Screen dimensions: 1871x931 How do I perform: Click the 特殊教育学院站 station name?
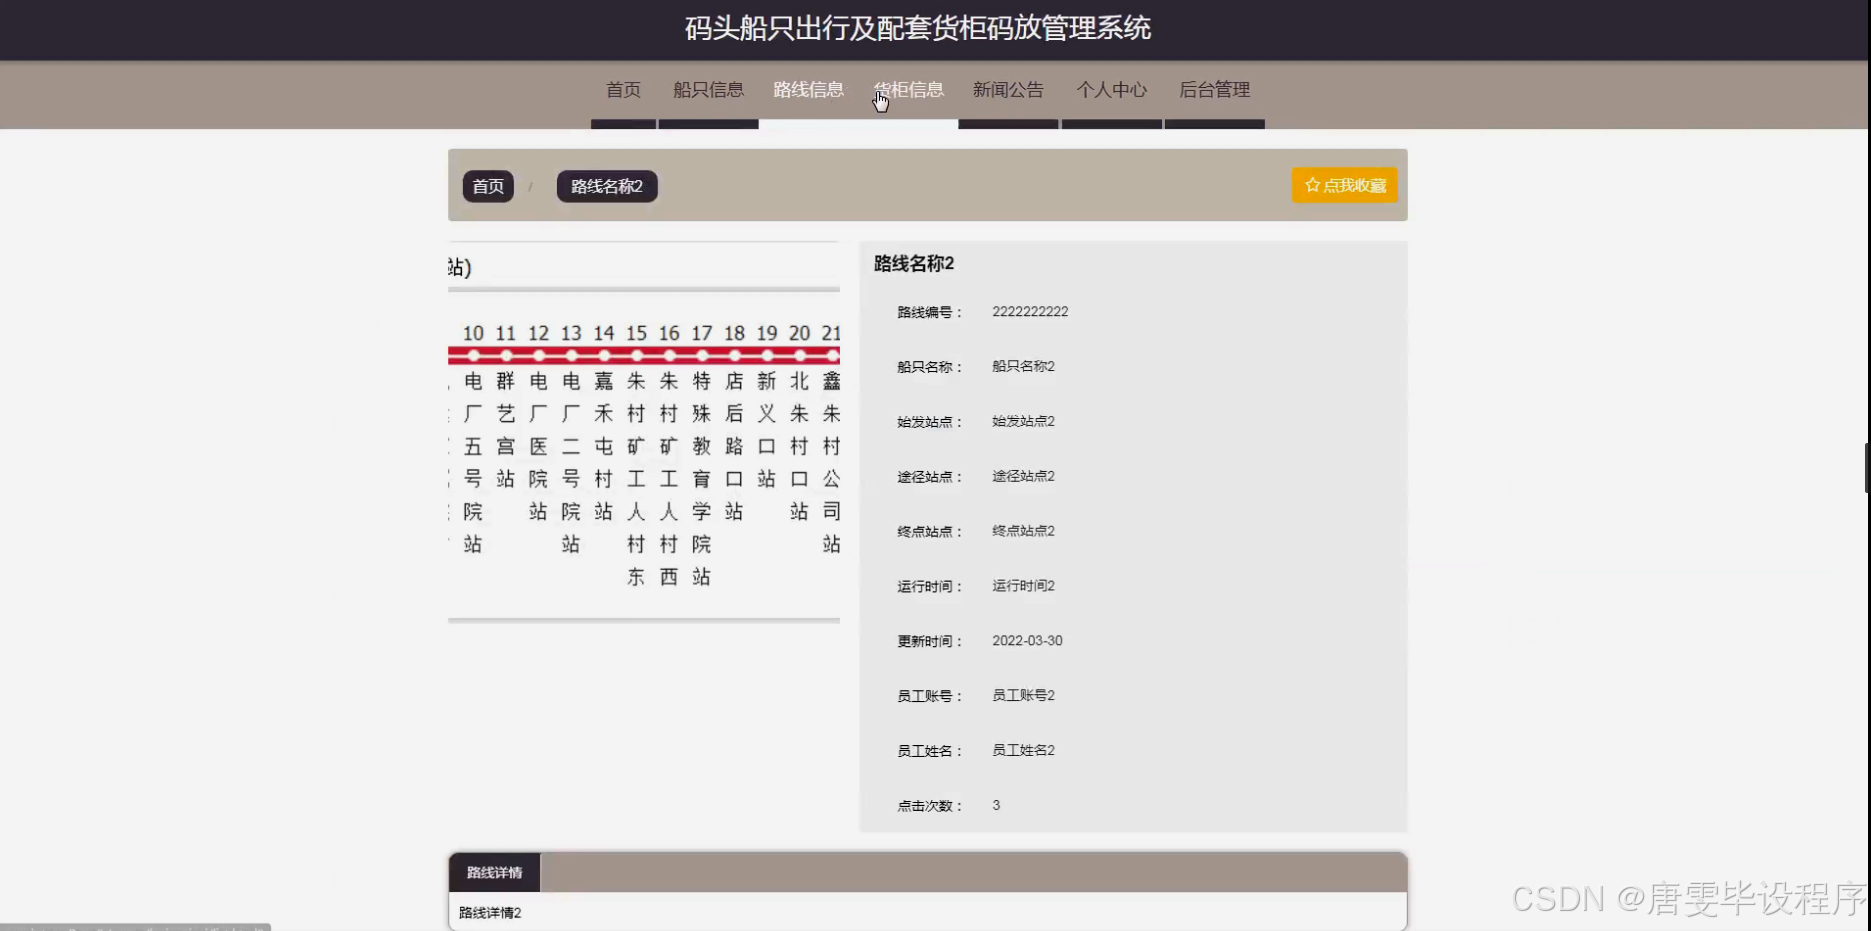point(702,478)
